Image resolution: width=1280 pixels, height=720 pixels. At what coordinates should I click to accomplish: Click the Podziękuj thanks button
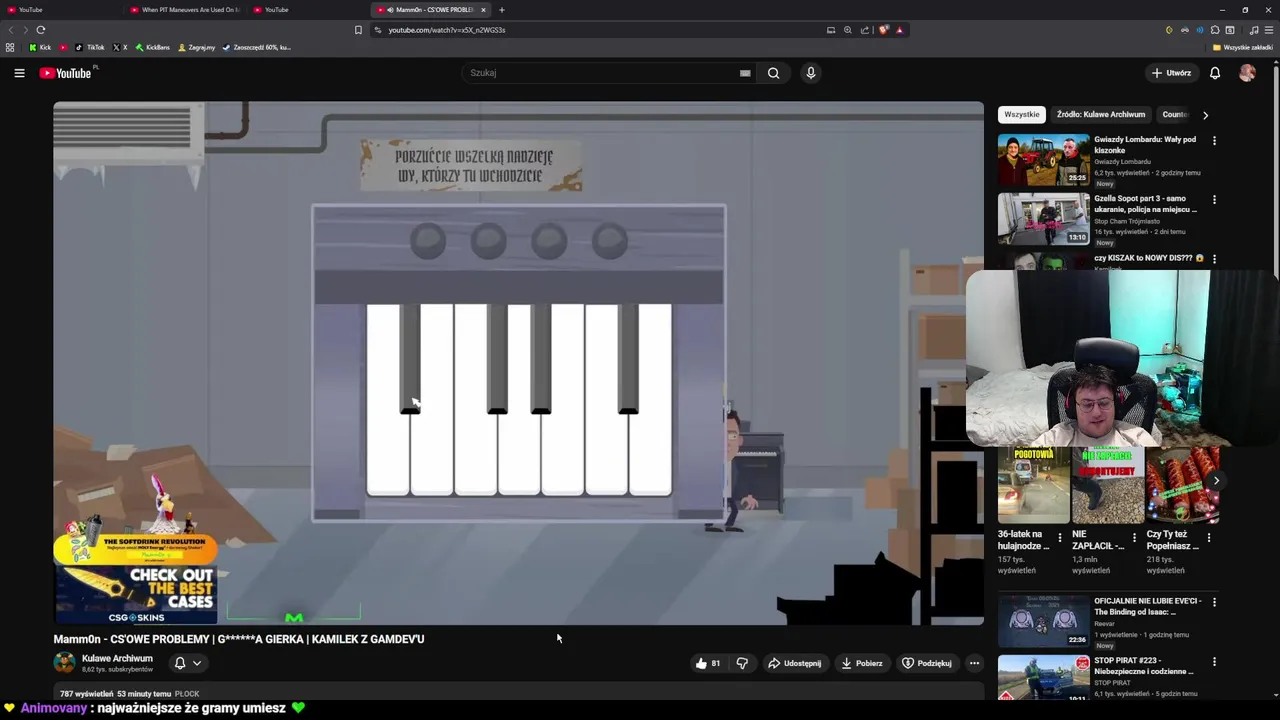click(927, 663)
